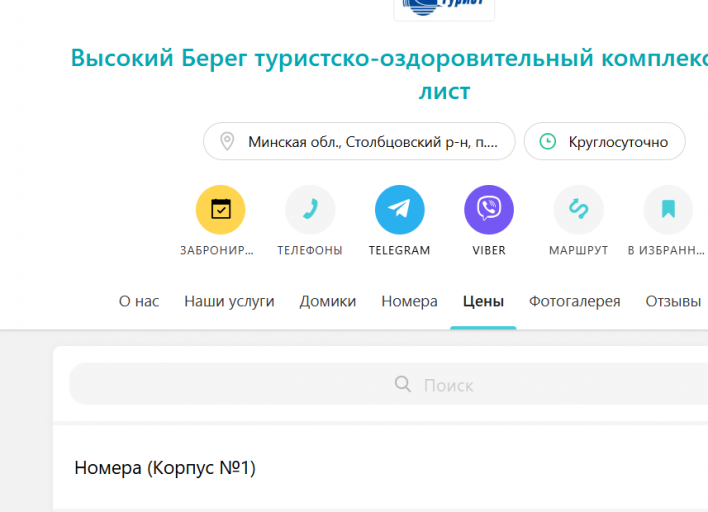Add to favorites with bookmark icon
Screen dimensions: 708x512
pos(668,209)
